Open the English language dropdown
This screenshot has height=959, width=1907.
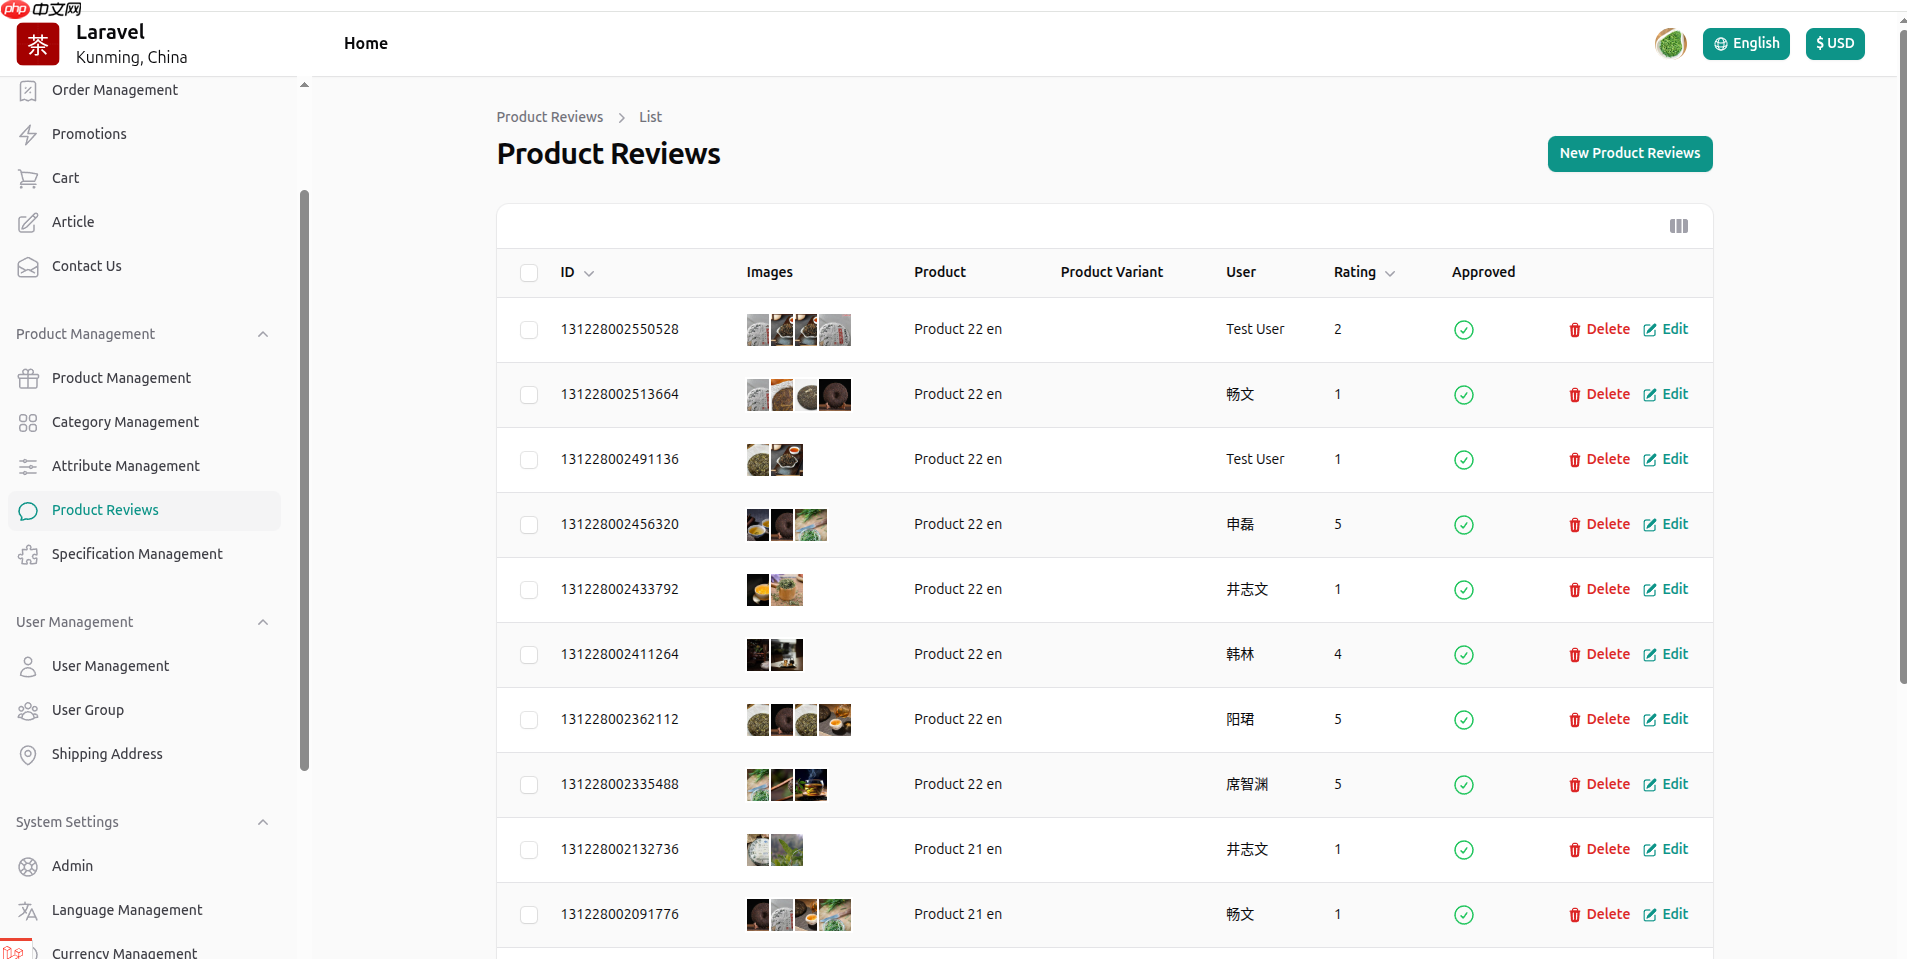(x=1745, y=44)
